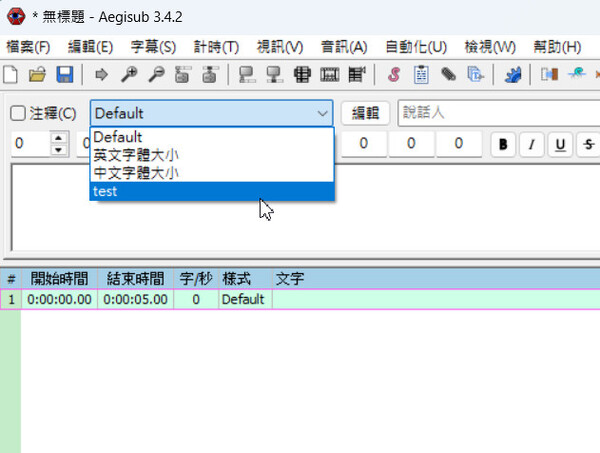Click the jump to video frame arrow icon
This screenshot has width=600, height=453.
(101, 74)
